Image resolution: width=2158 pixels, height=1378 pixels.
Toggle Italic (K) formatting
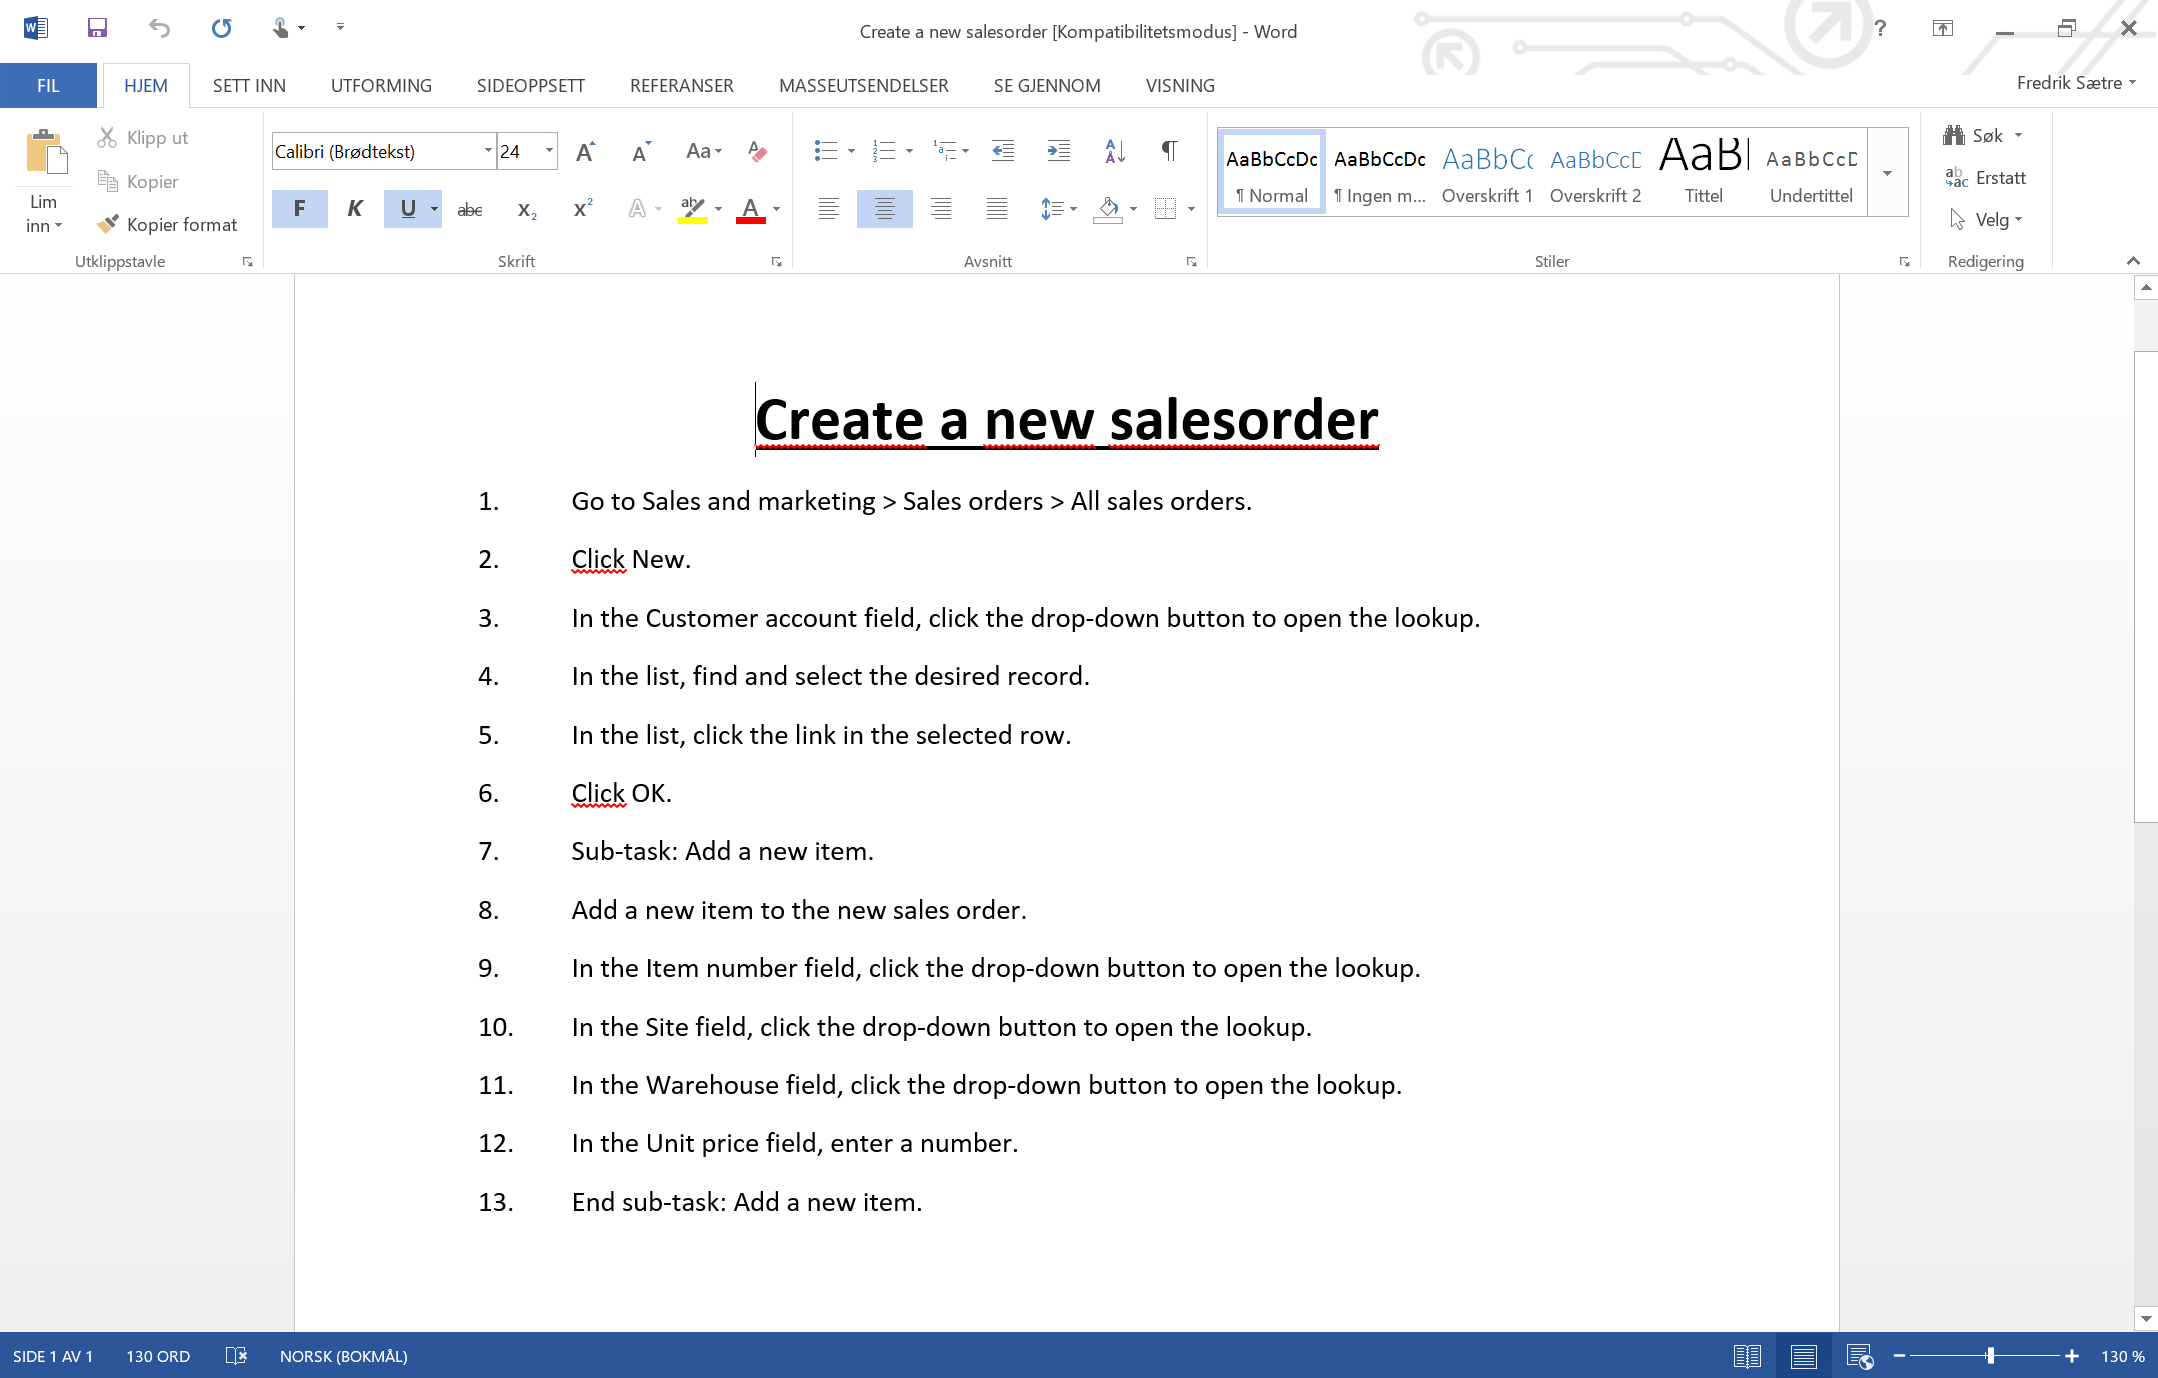coord(354,208)
